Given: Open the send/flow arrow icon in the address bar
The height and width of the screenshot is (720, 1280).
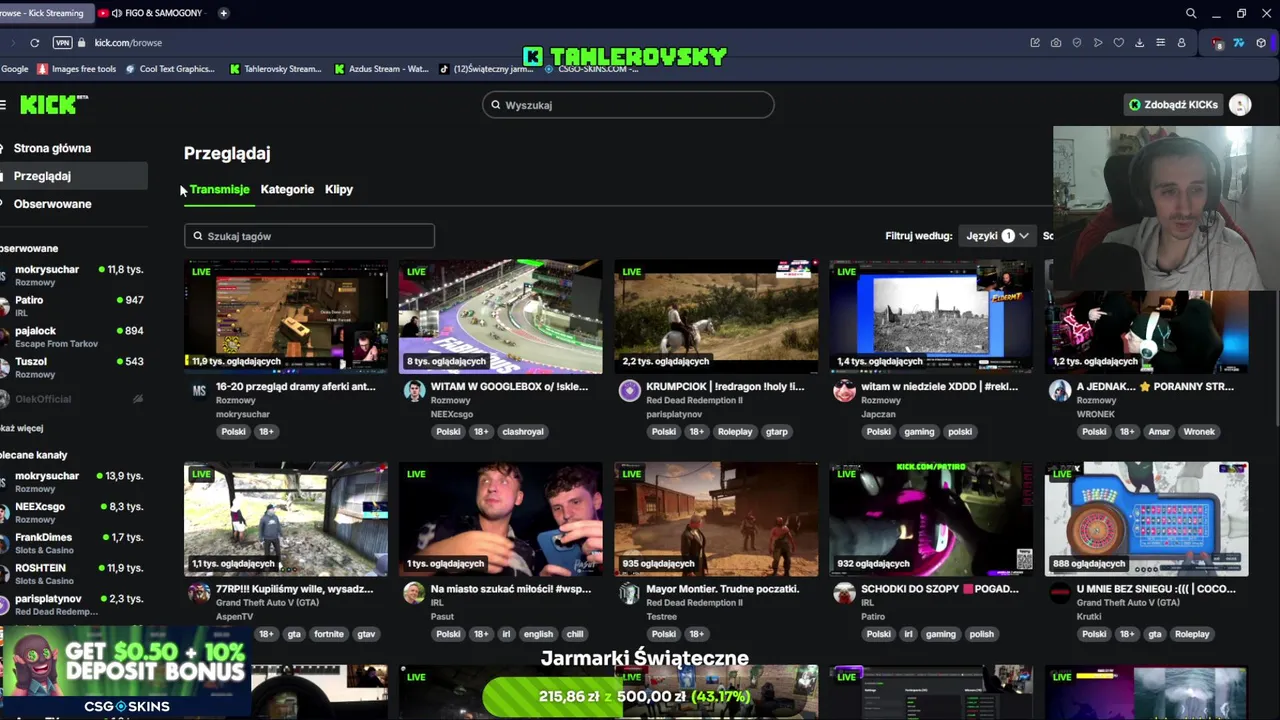Looking at the screenshot, I should pos(1098,43).
